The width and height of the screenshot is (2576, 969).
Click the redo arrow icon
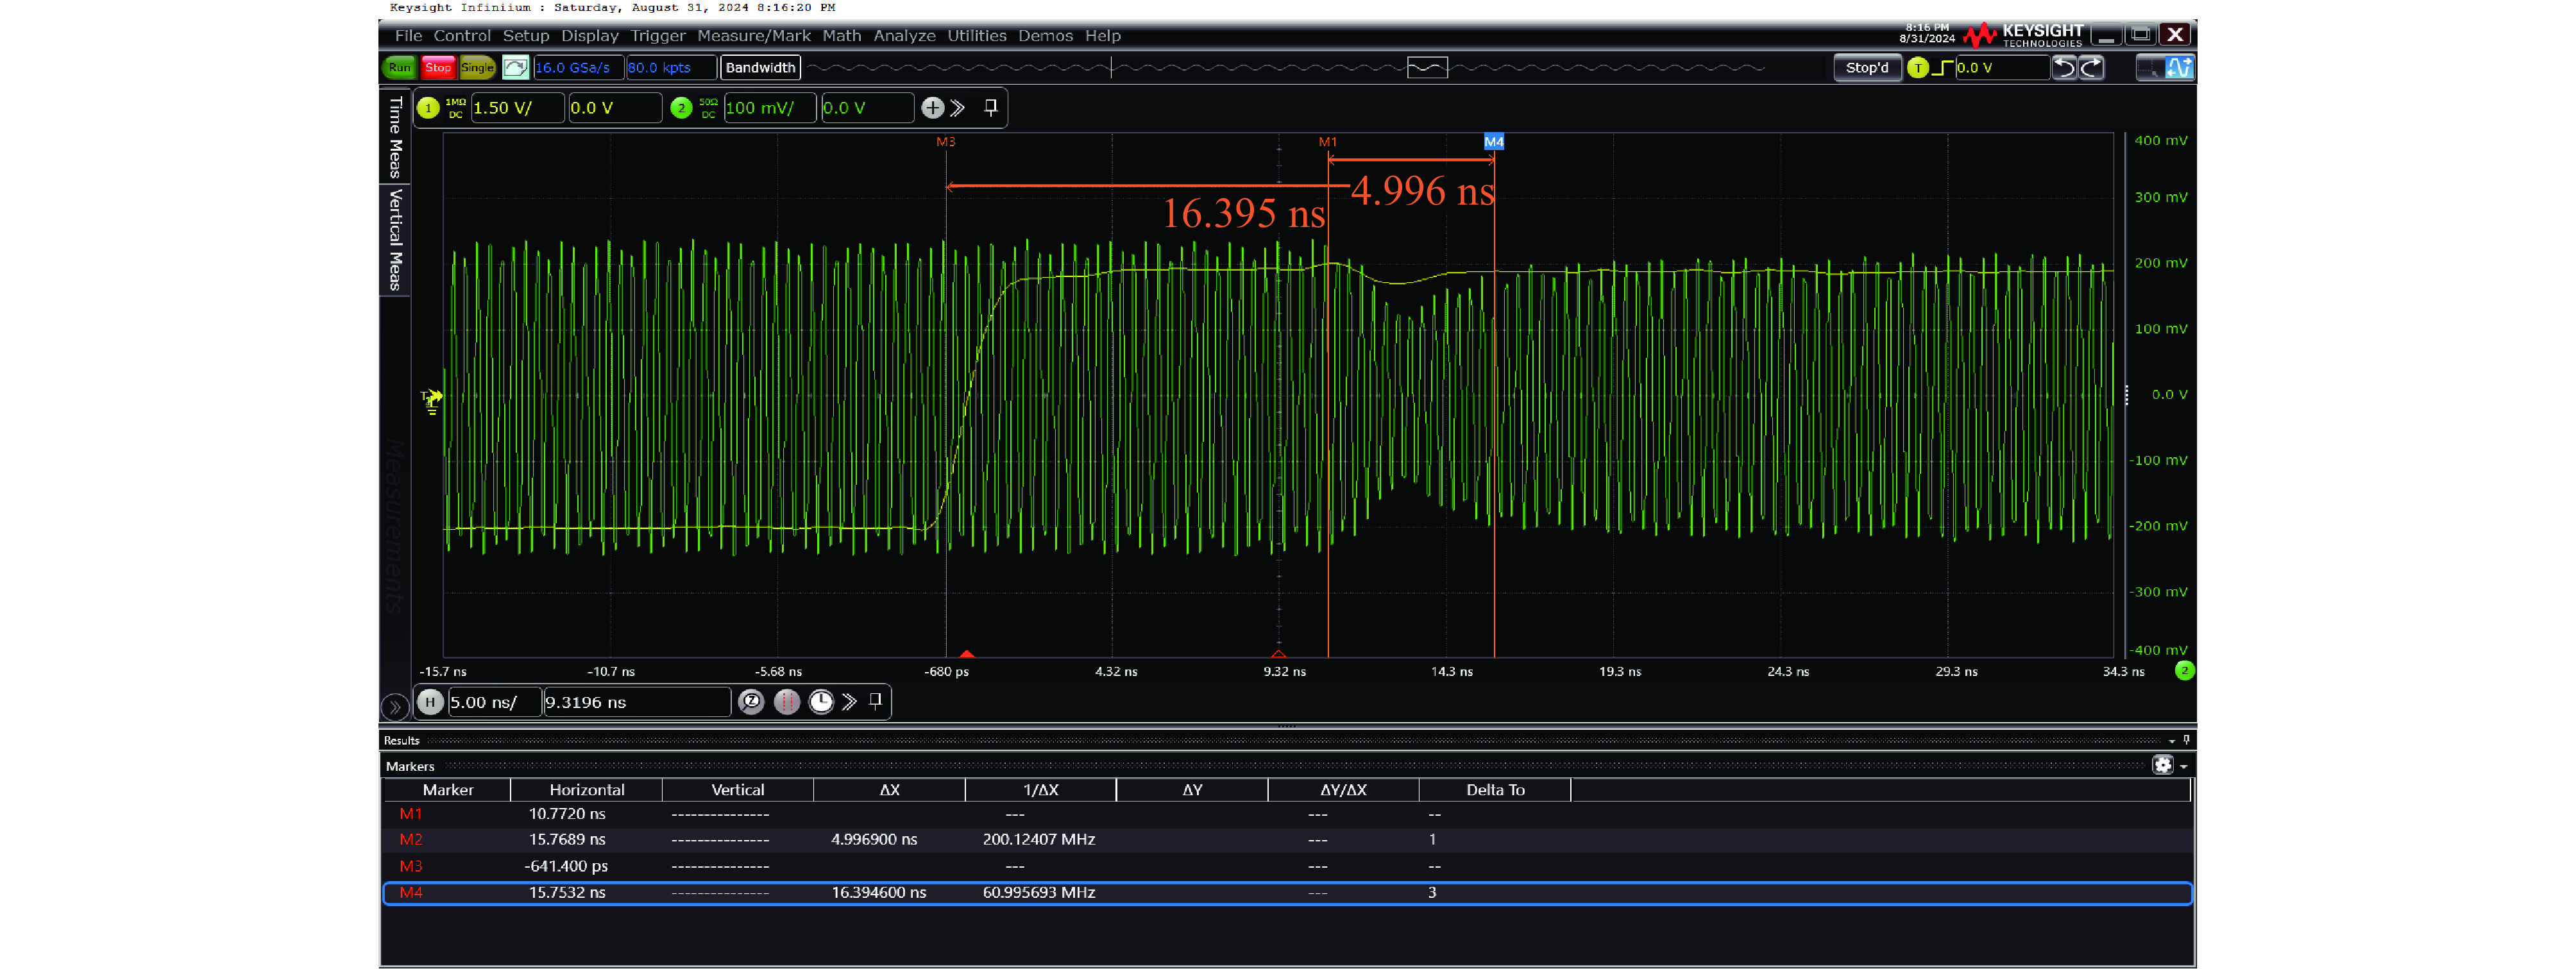tap(2091, 68)
